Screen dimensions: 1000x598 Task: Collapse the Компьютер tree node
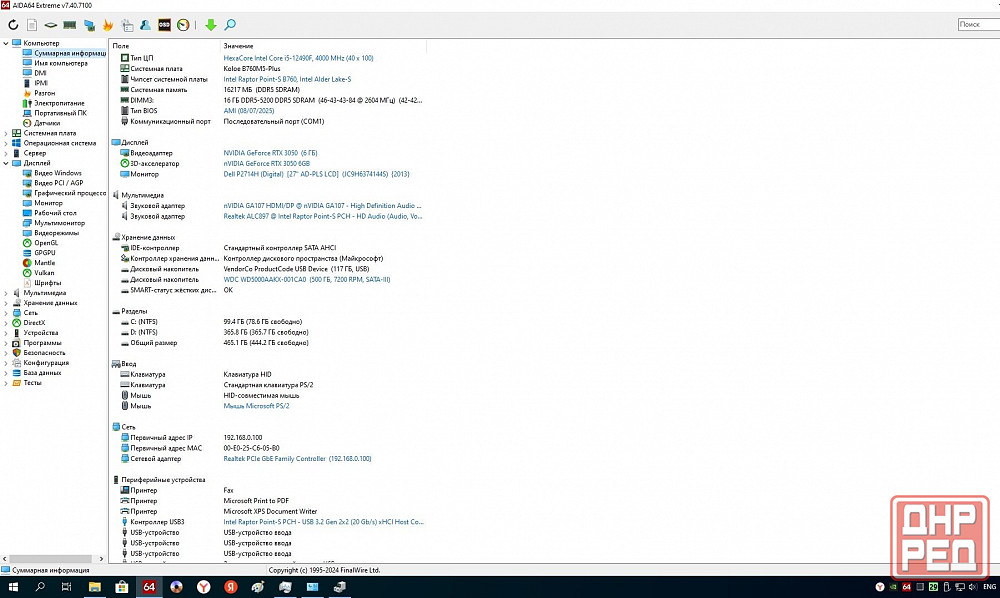[6, 43]
